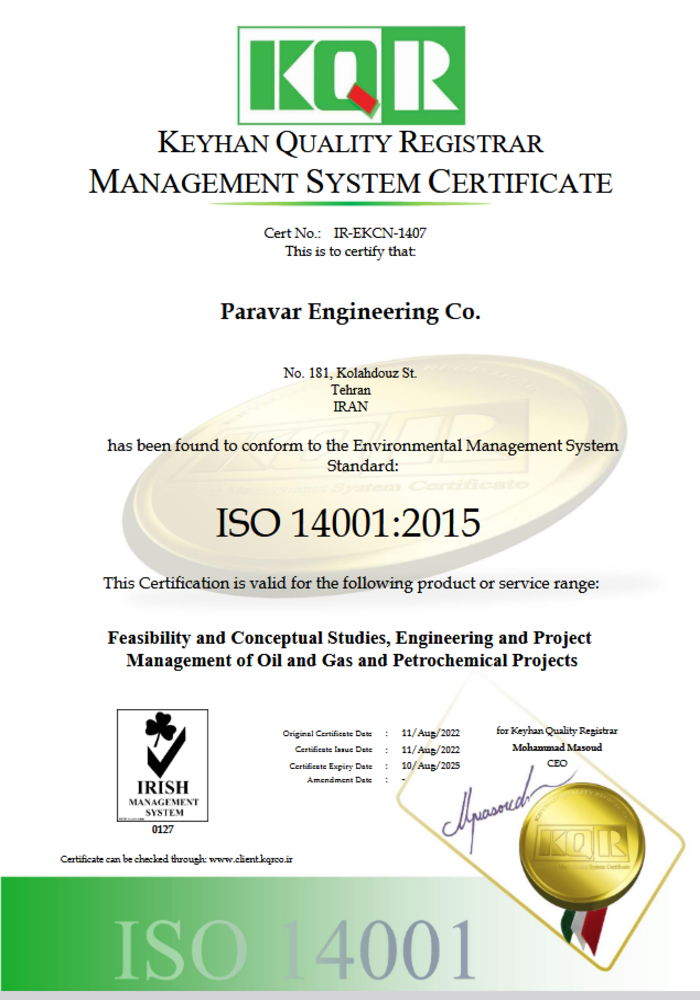The height and width of the screenshot is (1000, 700).
Task: Select the 'Management System Certificate' title
Action: point(351,182)
